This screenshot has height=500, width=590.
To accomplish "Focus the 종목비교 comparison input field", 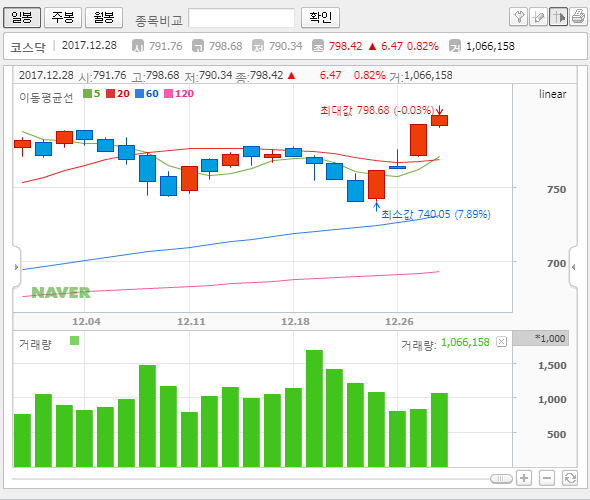I will 242,18.
